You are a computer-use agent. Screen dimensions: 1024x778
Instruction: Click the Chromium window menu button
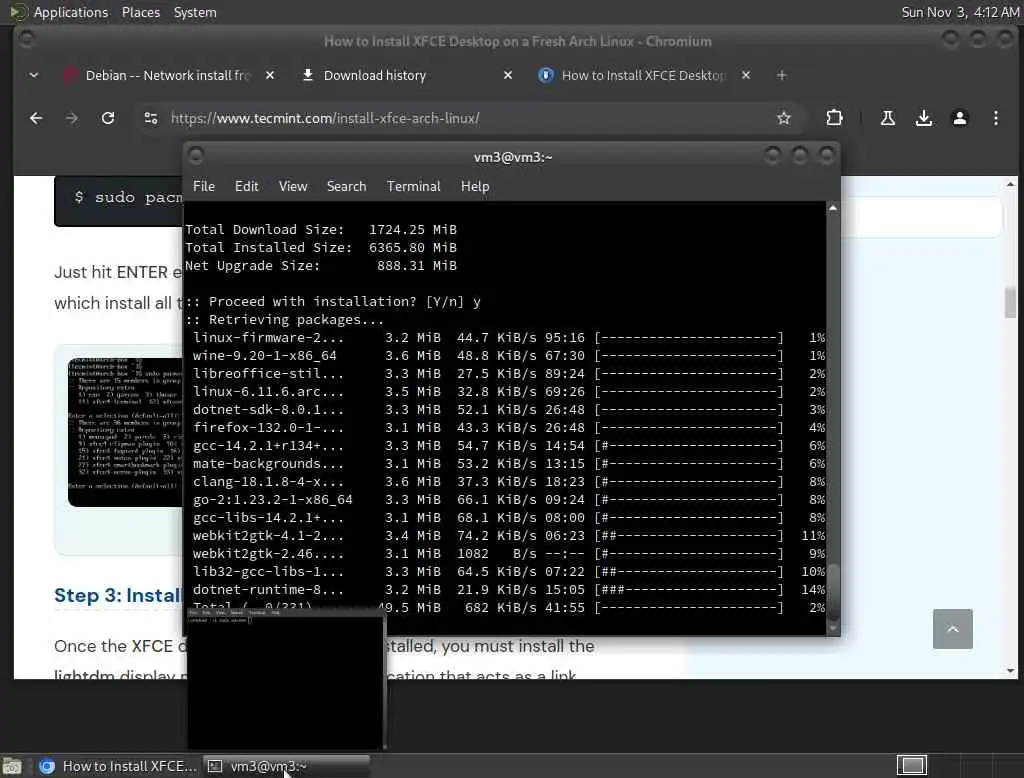26,40
